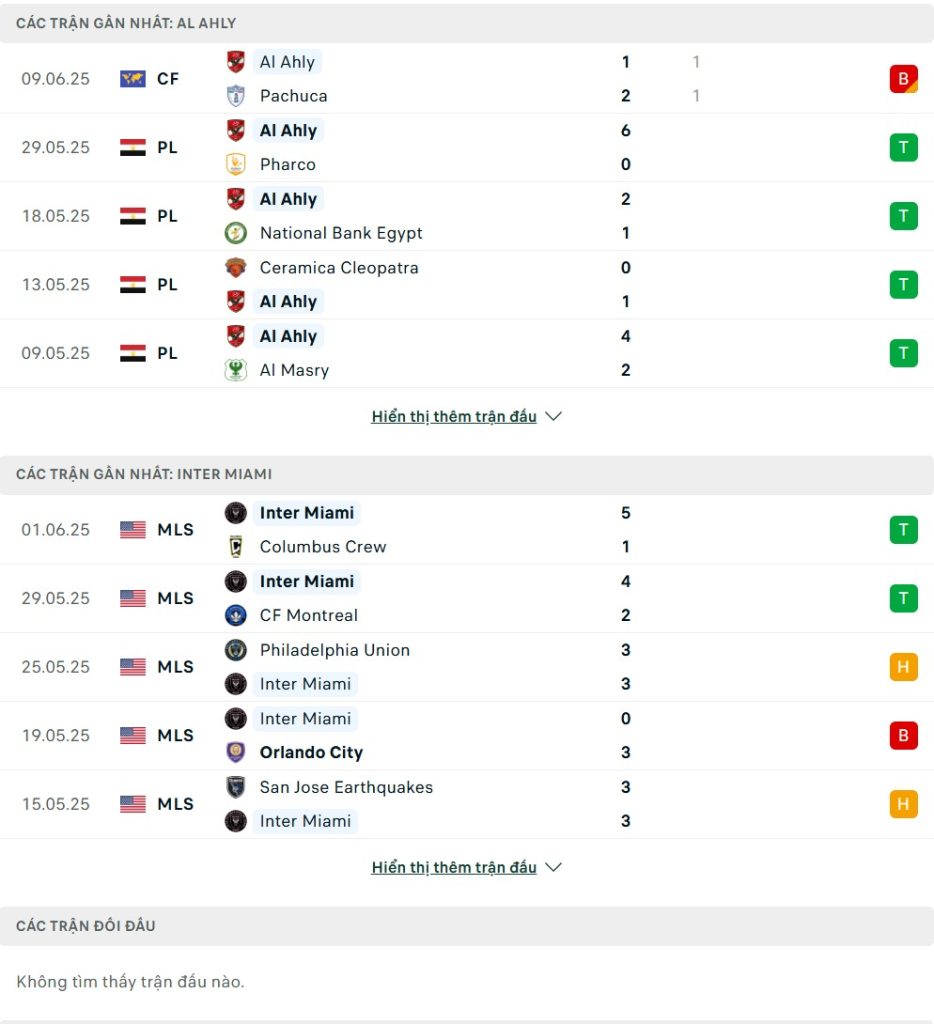934x1024 pixels.
Task: Open the 01.06.25 Inter Miami vs Columbus Crew row
Action: click(x=467, y=530)
